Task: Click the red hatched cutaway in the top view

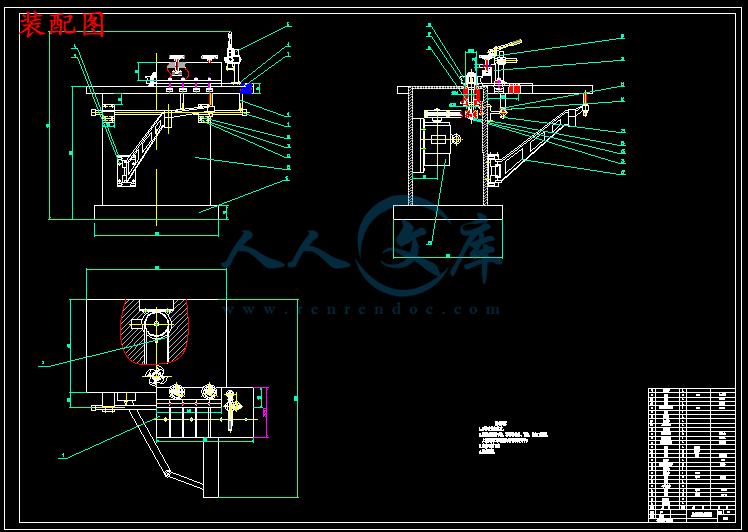Action: (x=154, y=331)
